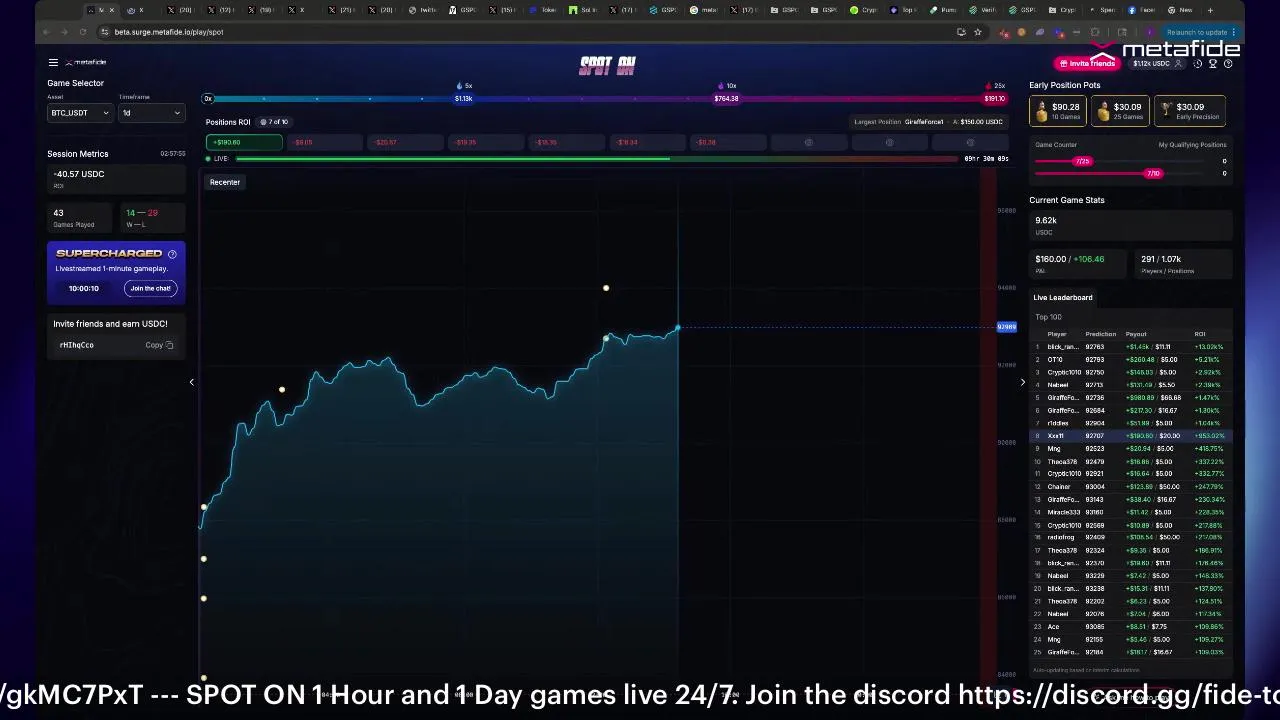This screenshot has width=1280, height=720.
Task: Select leaderboard row for player Miracle333
Action: coord(1130,512)
